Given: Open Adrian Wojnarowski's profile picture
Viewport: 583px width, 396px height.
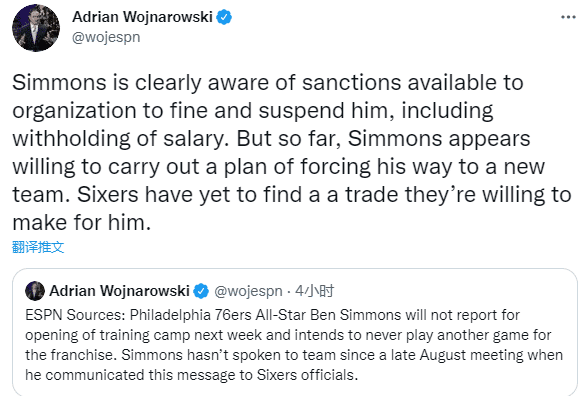Looking at the screenshot, I should coord(36,28).
